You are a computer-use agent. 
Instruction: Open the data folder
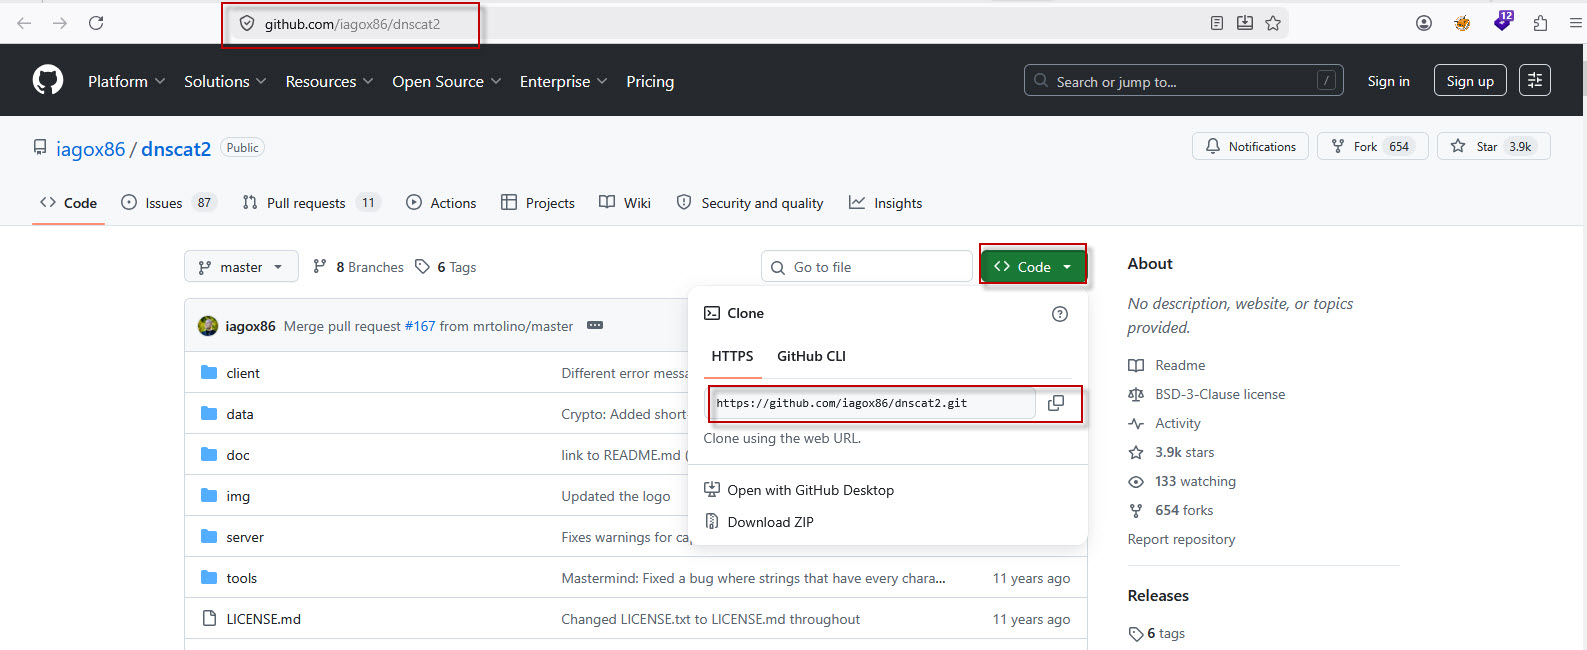(240, 414)
